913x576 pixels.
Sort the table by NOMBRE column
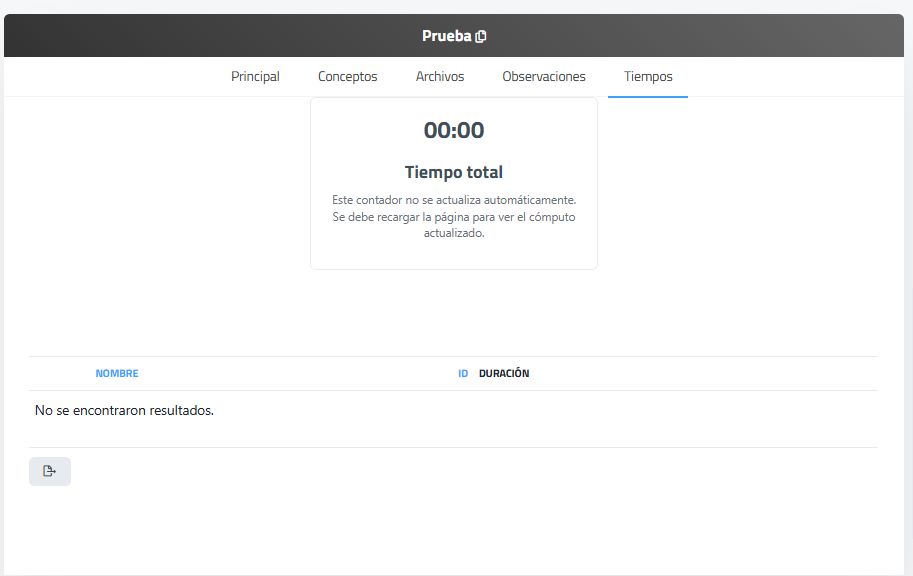[x=117, y=374]
